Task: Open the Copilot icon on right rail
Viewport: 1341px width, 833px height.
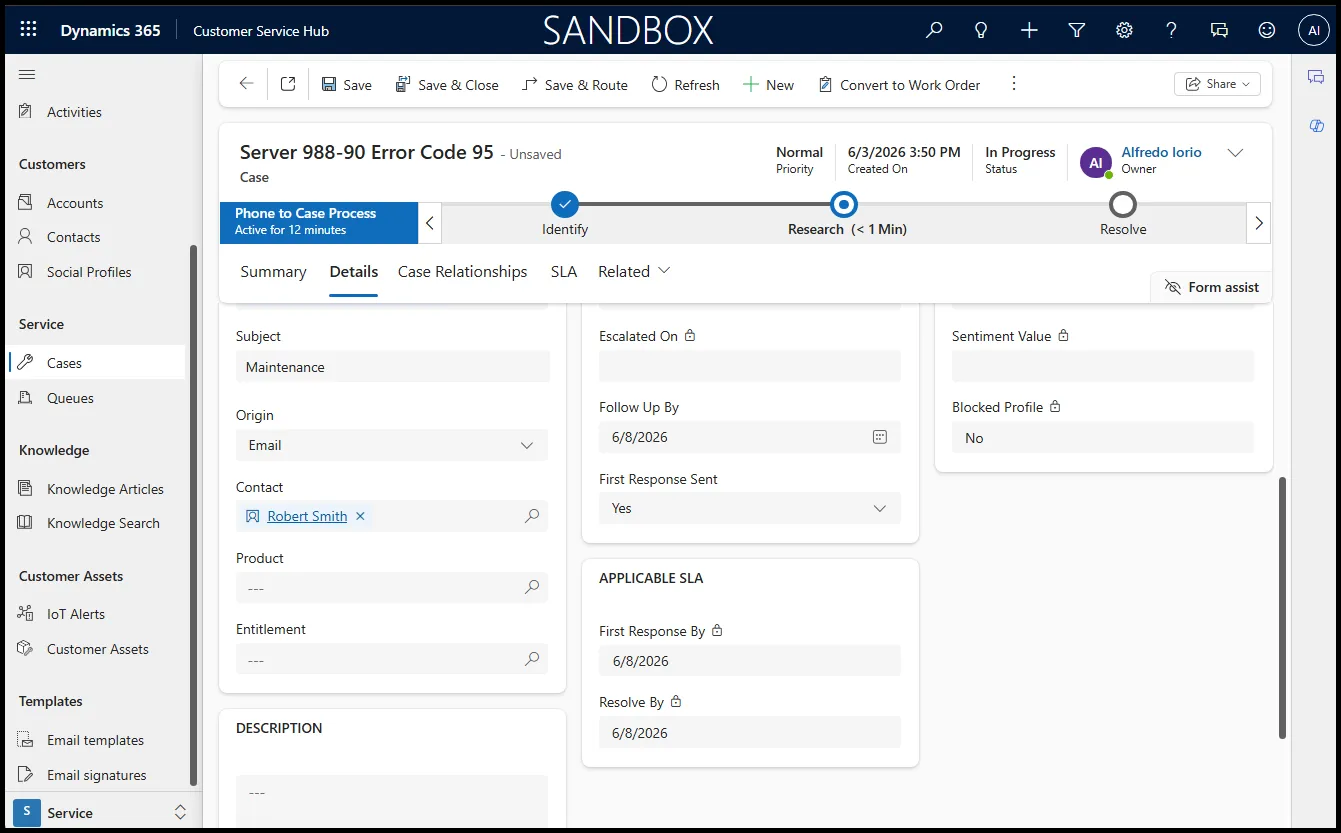Action: pos(1316,125)
